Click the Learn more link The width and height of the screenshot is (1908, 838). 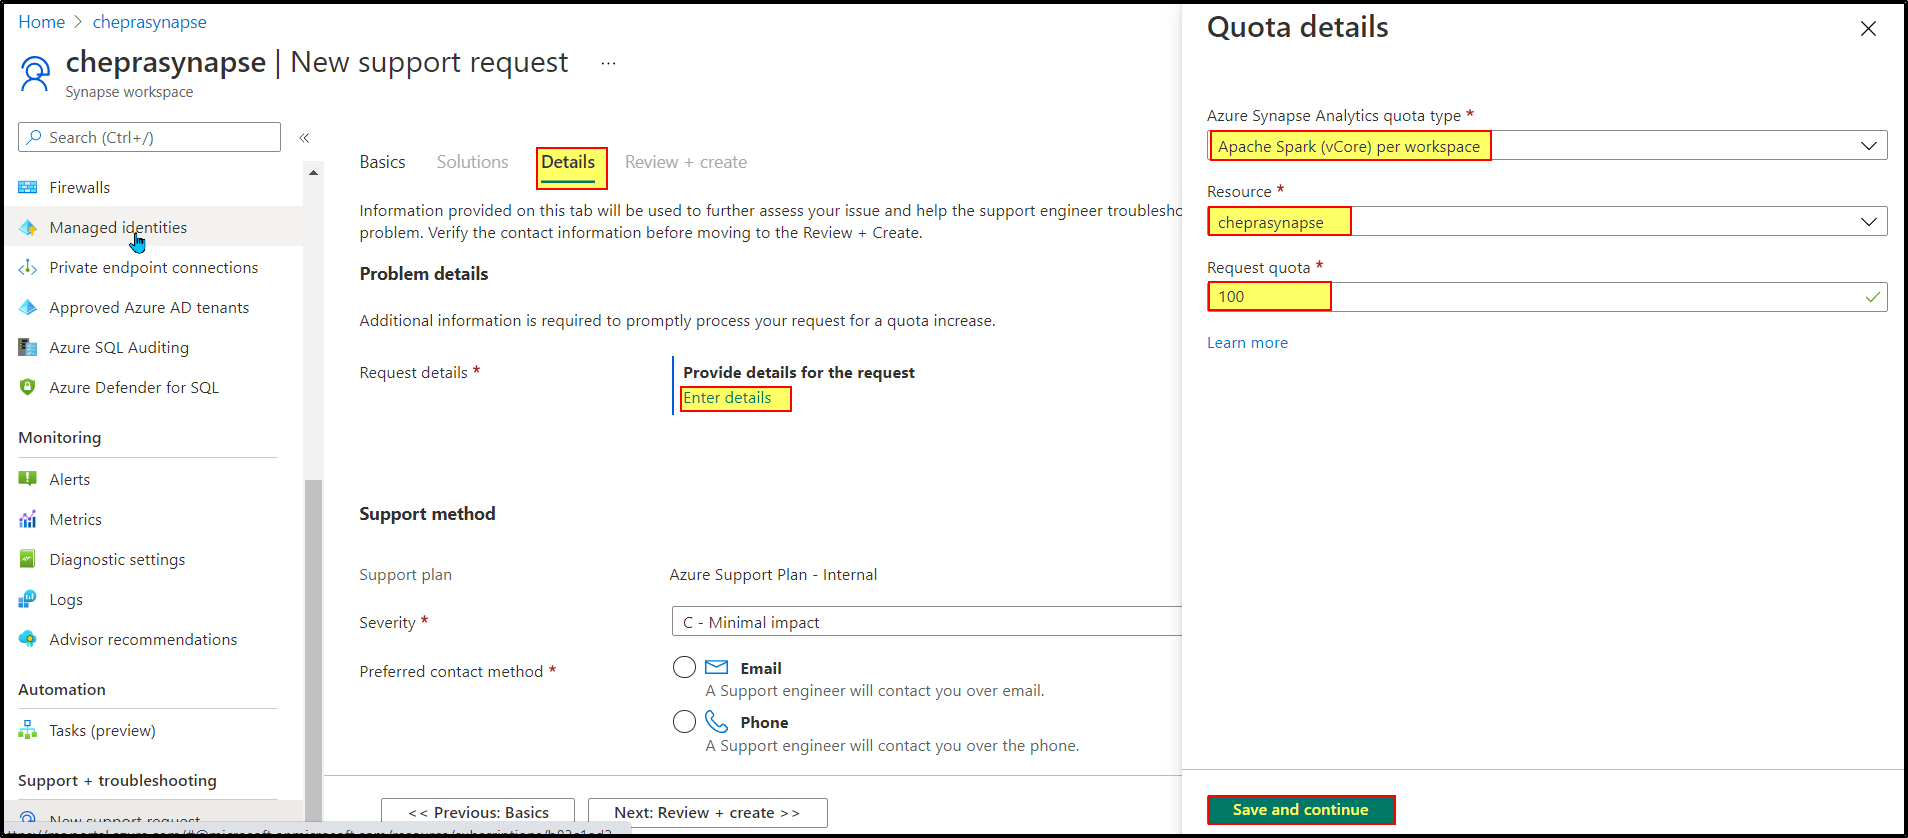(1247, 343)
